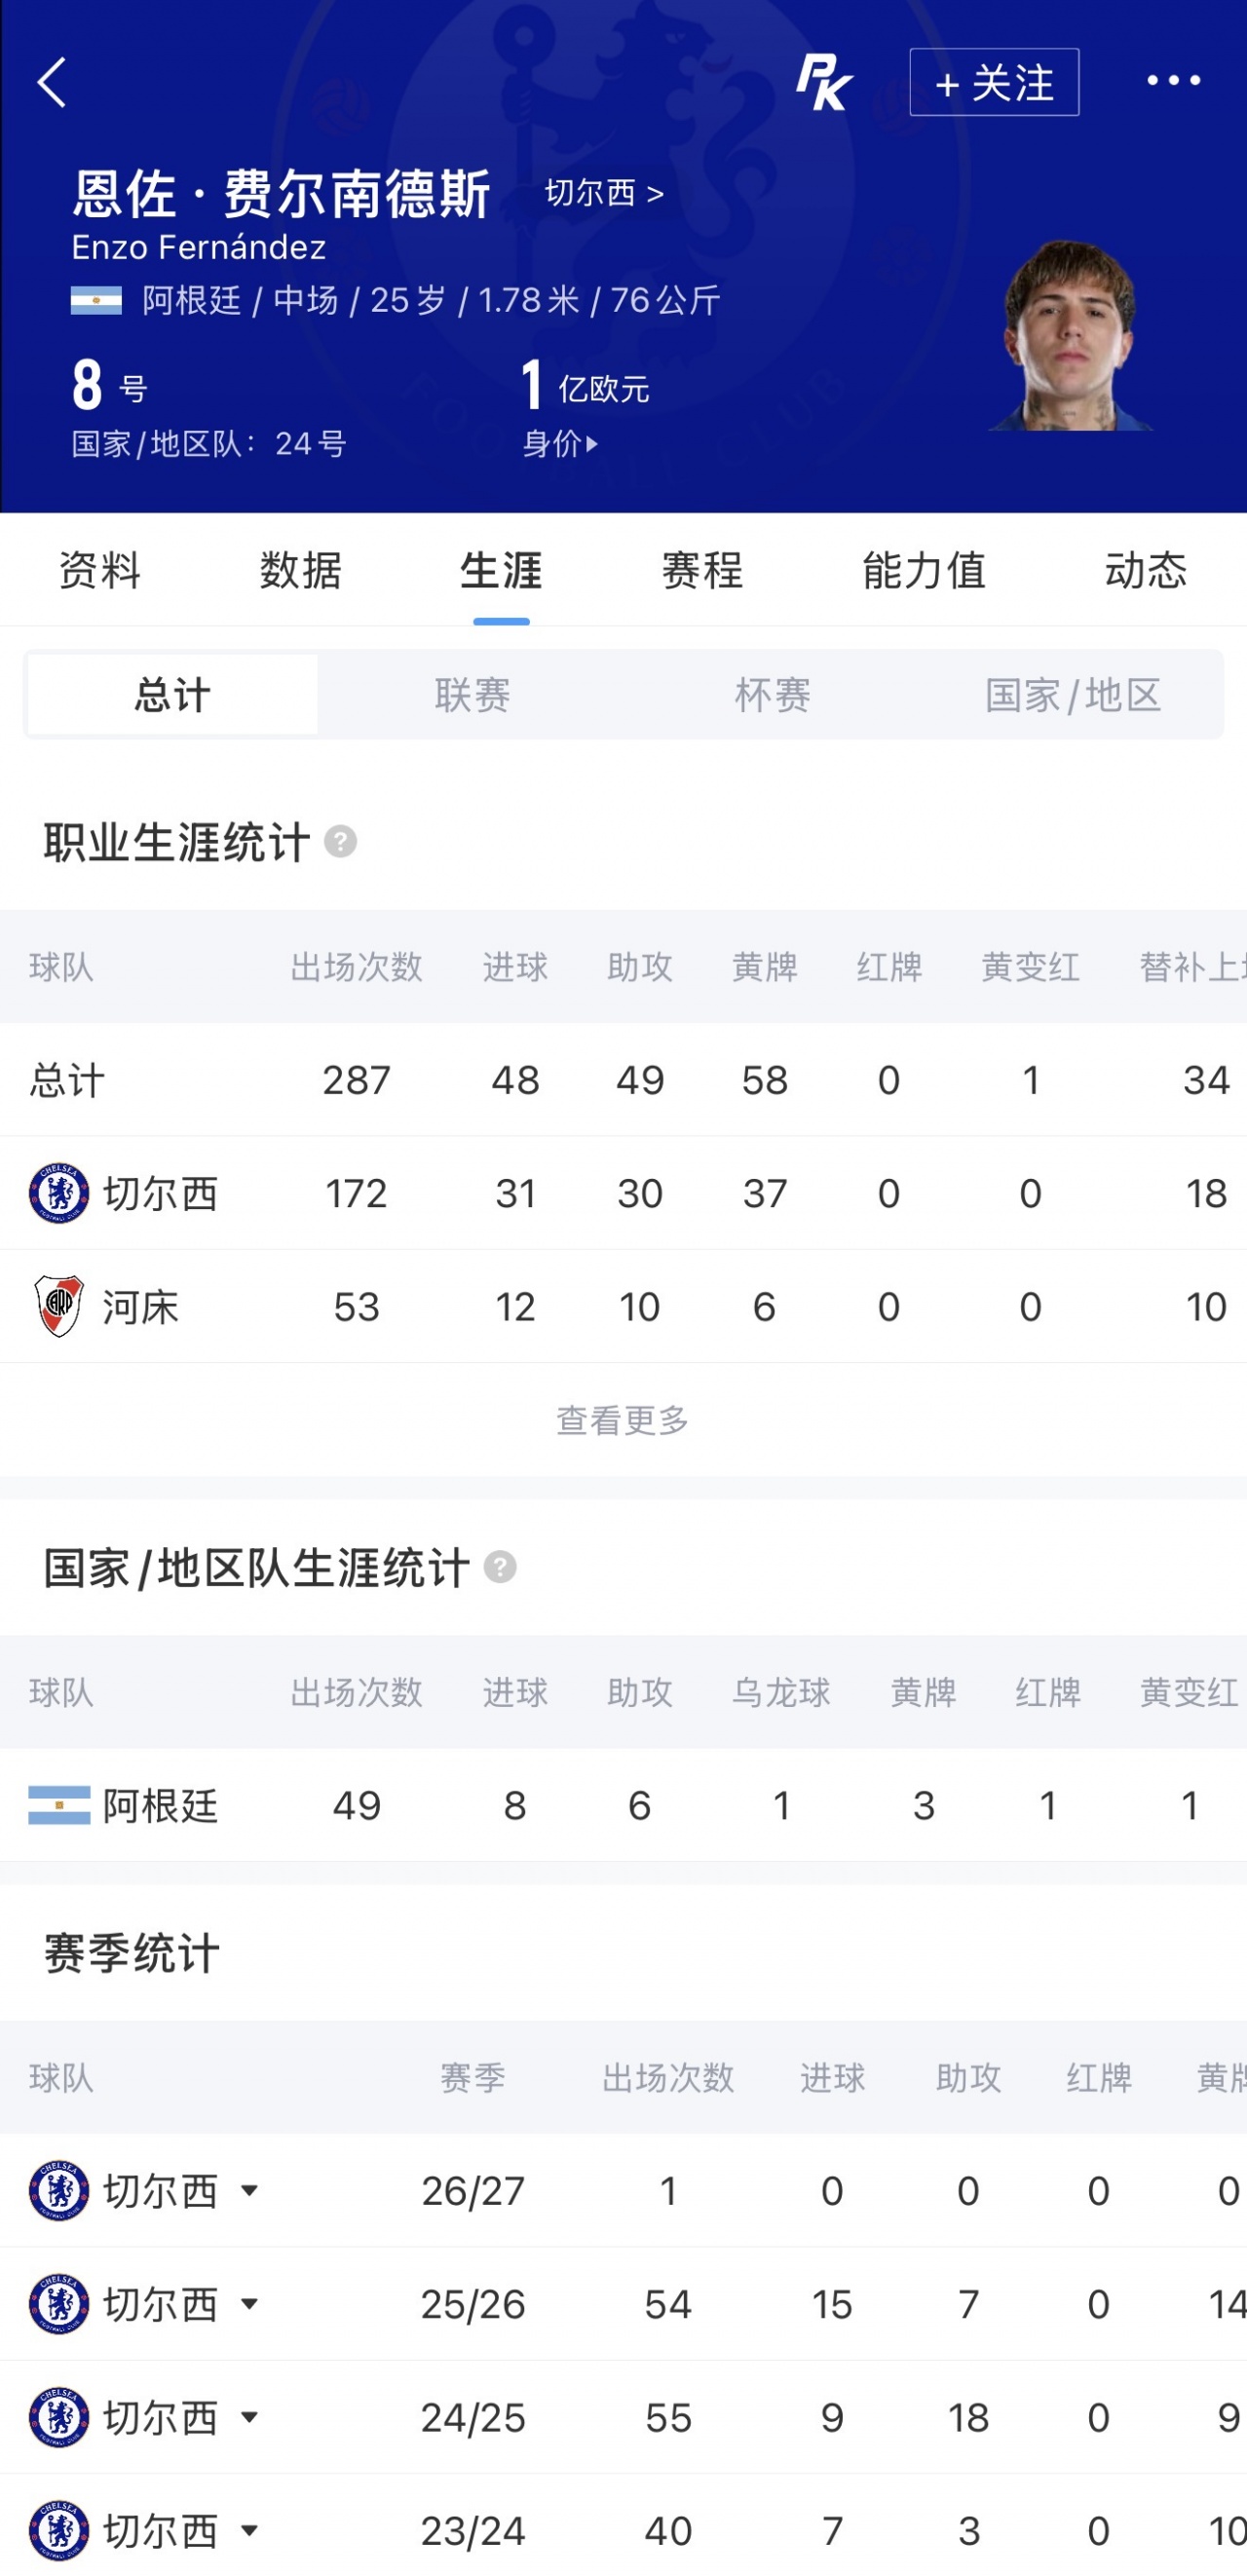Screen dimensions: 1247x2576
Task: Tap the back arrow icon
Action: (52, 82)
